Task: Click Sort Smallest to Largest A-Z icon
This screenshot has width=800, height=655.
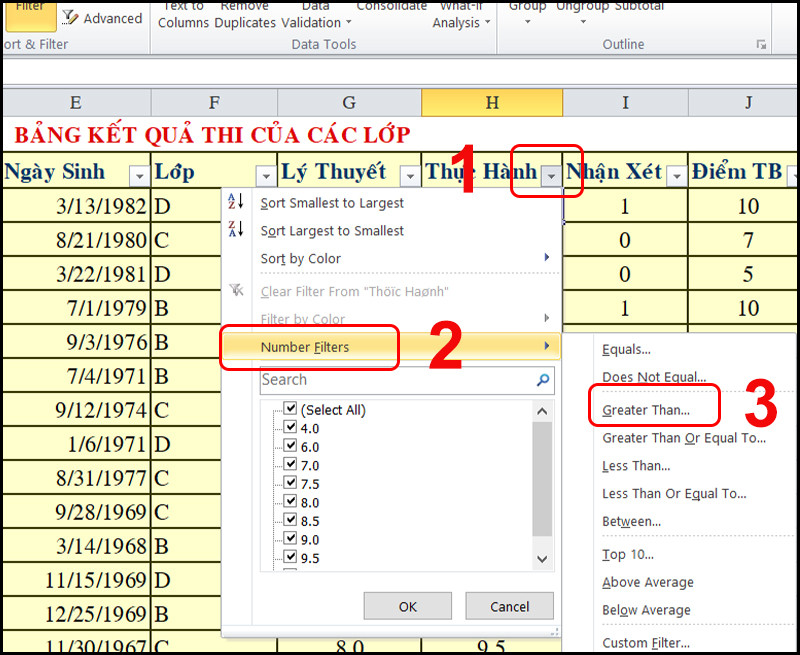Action: [x=236, y=202]
